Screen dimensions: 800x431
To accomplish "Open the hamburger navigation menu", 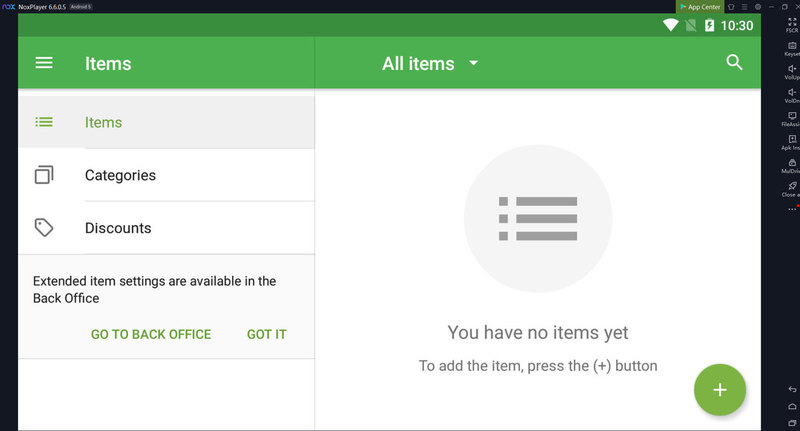I will (44, 63).
